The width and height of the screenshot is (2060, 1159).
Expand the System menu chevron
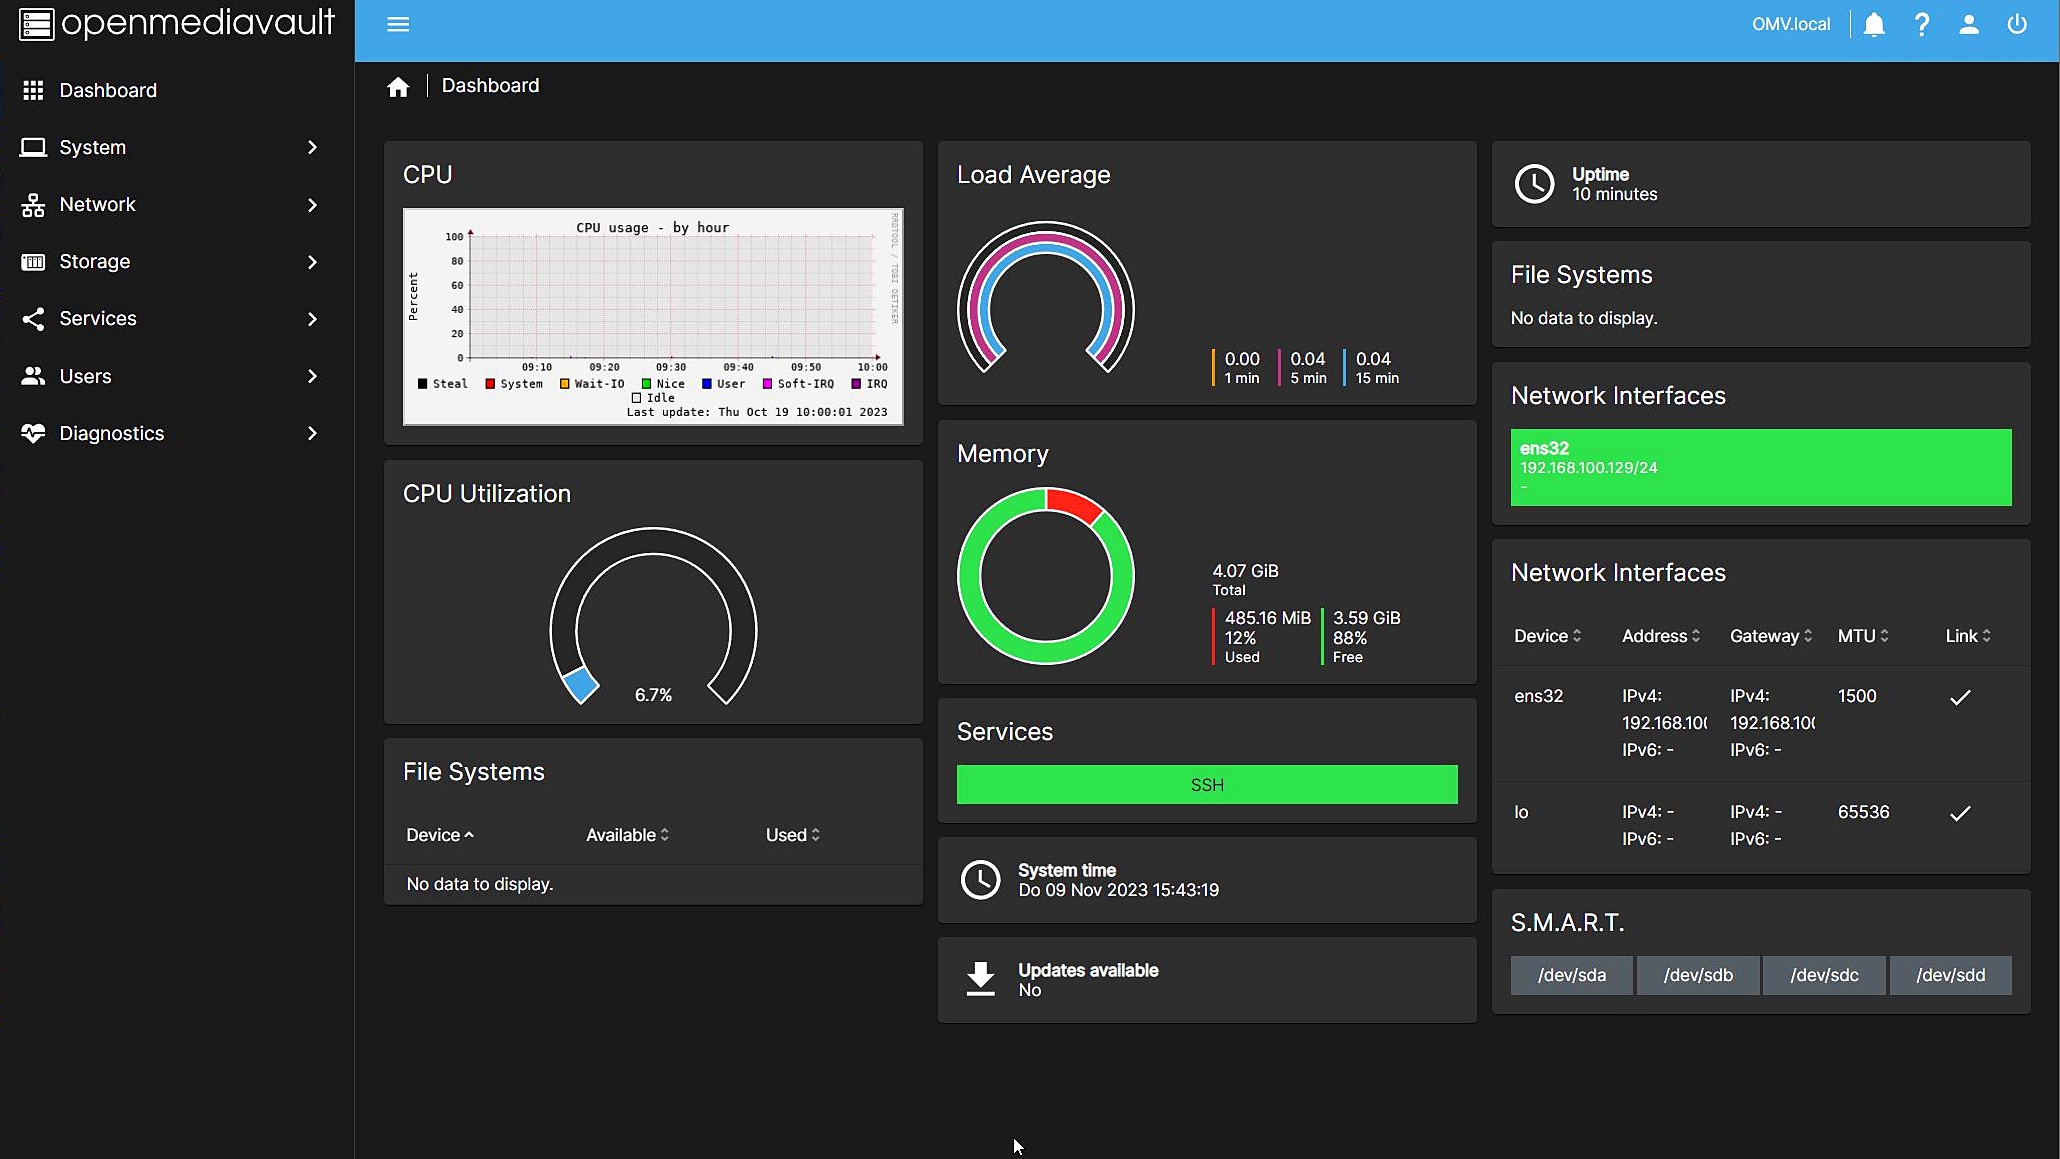tap(312, 147)
